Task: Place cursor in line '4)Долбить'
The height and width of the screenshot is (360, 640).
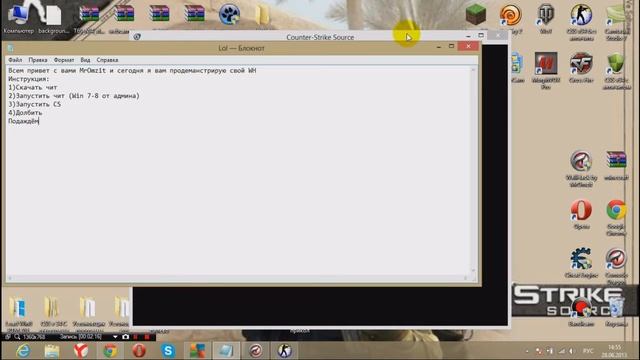Action: click(x=25, y=113)
